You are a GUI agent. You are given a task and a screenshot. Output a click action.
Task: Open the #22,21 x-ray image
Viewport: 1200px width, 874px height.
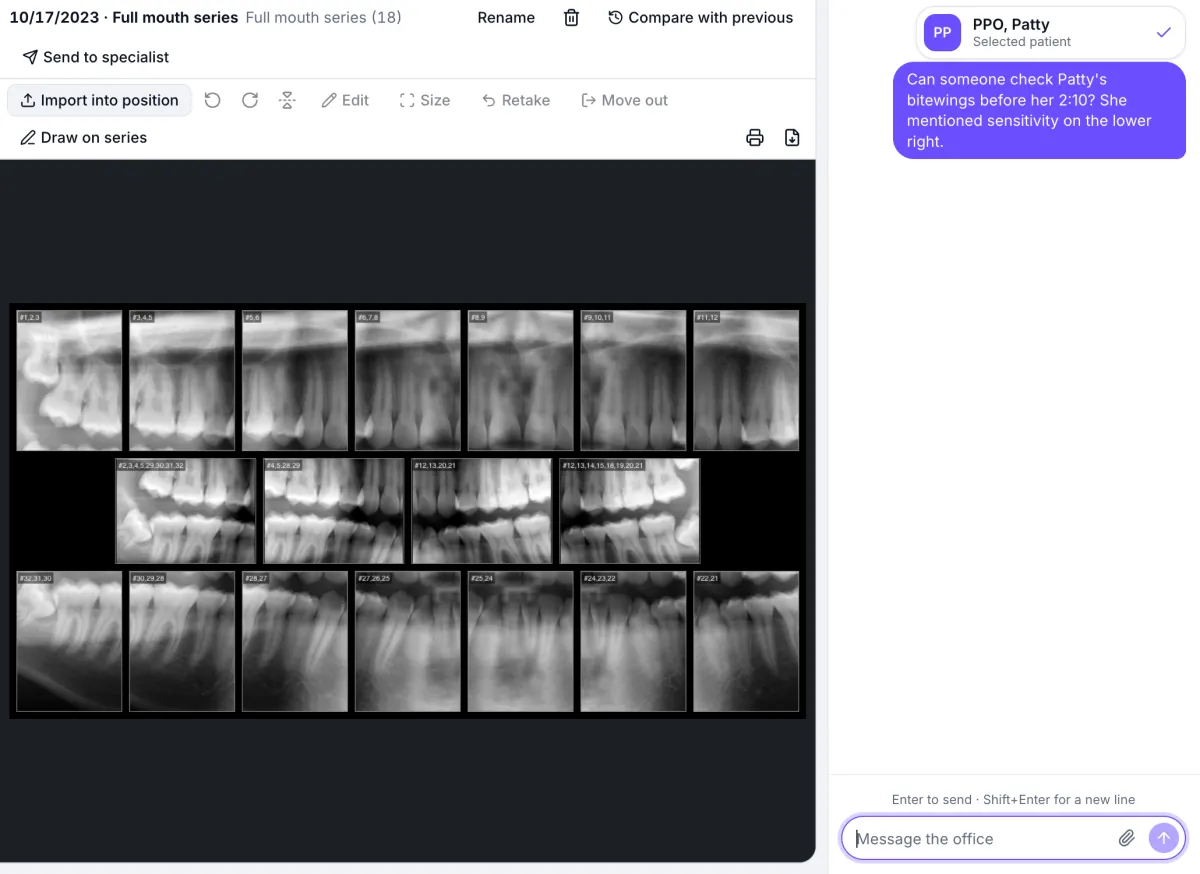coord(746,641)
